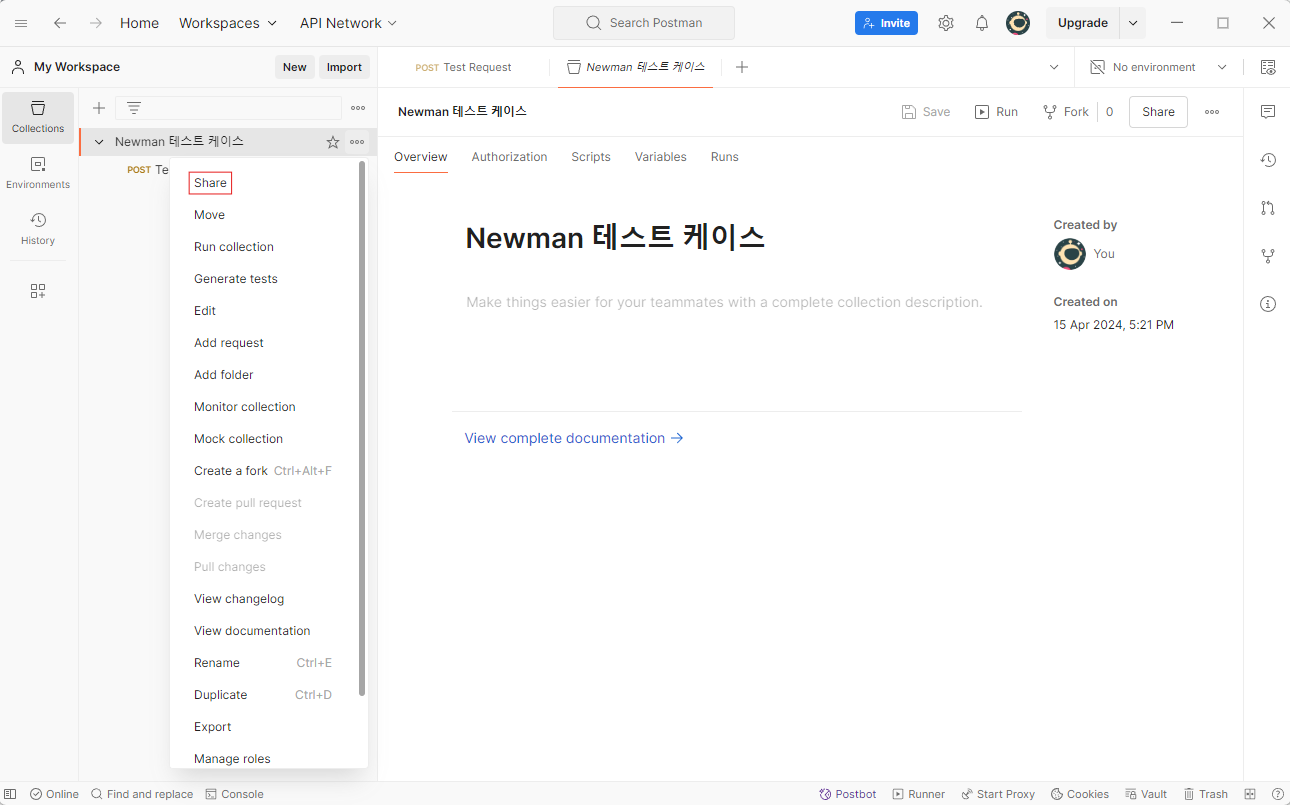Image resolution: width=1290 pixels, height=805 pixels.
Task: Open the Collections sidebar section
Action: [38, 118]
